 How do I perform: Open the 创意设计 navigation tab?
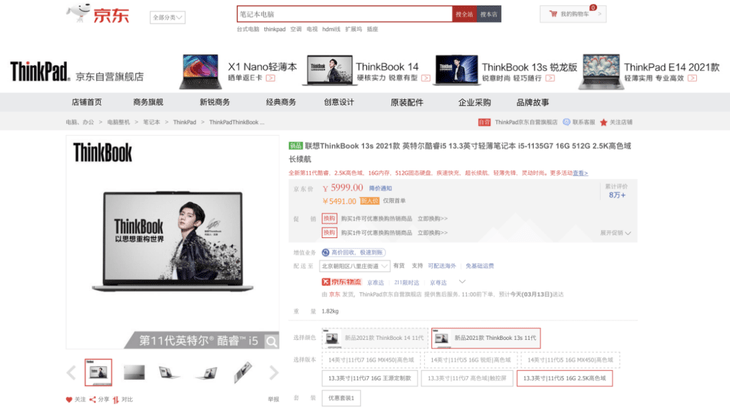[339, 102]
